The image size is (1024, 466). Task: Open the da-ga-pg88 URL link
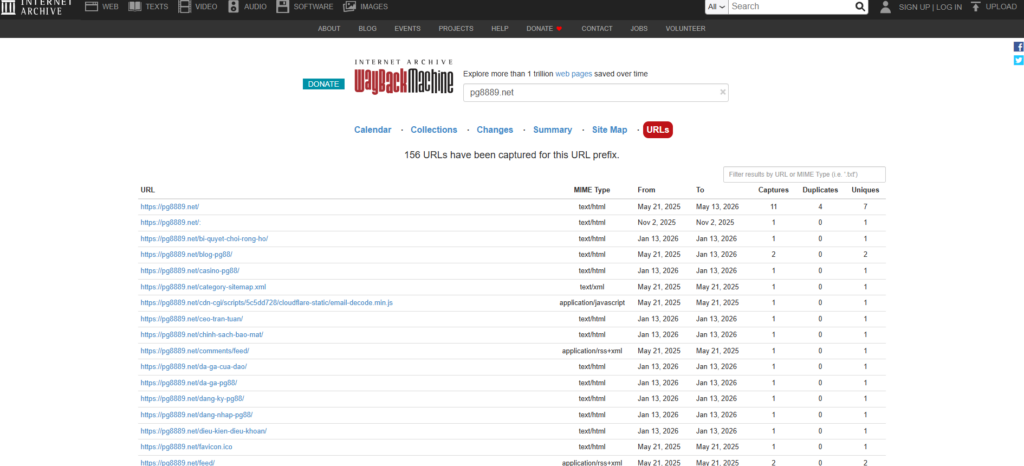click(x=189, y=382)
